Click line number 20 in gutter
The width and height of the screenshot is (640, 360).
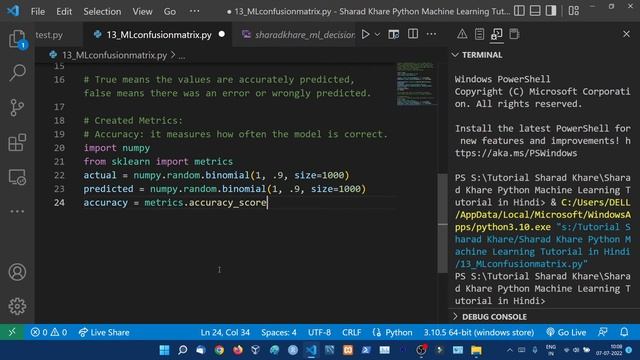(59, 148)
